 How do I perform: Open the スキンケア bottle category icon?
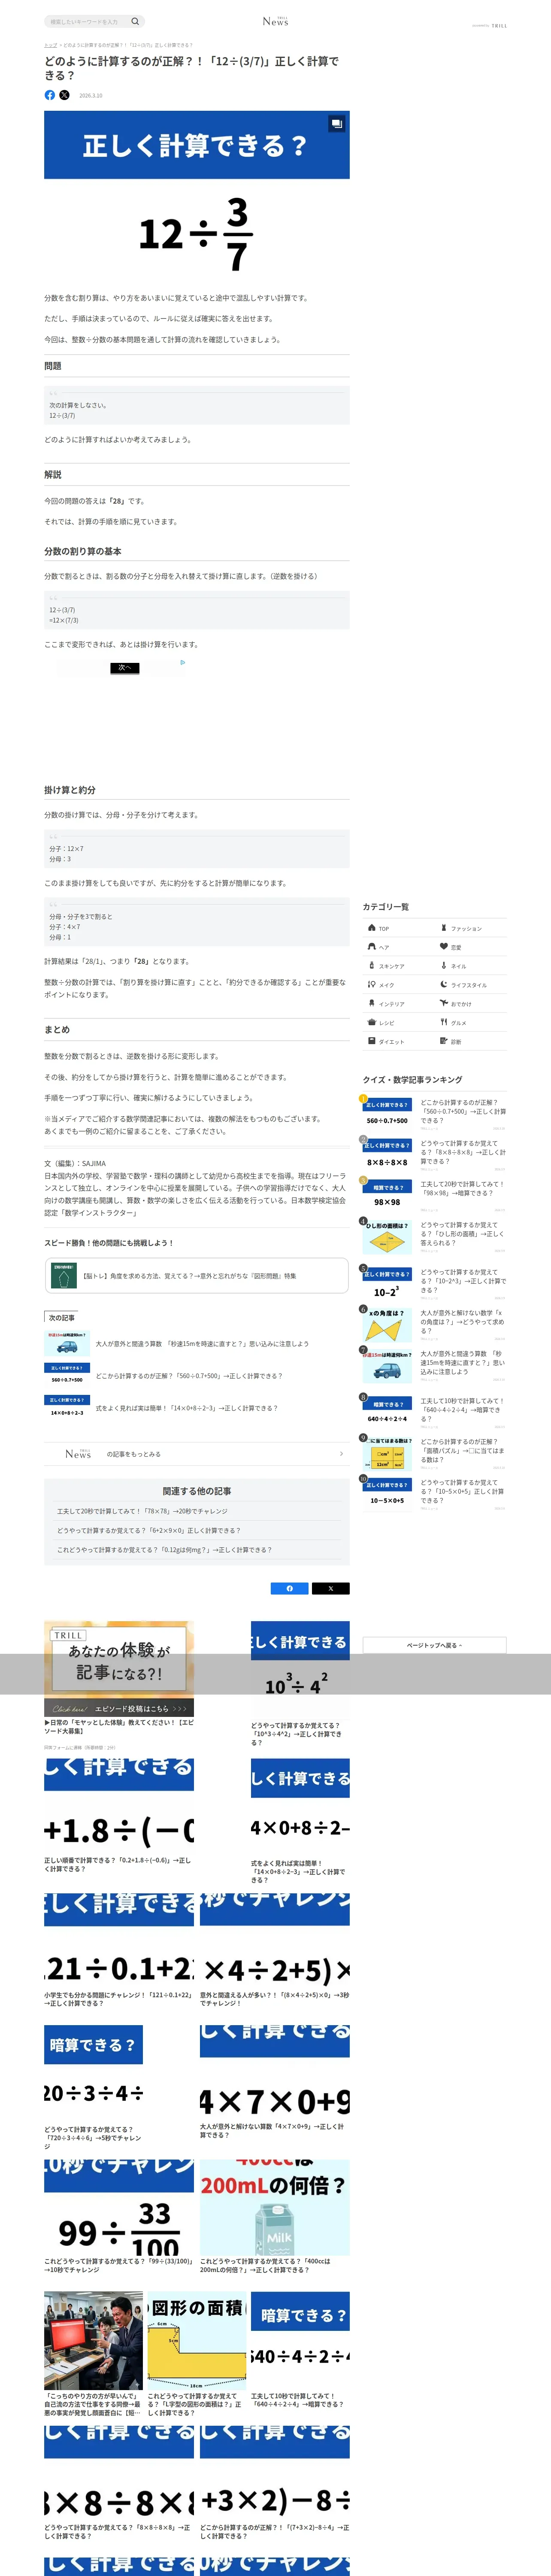click(372, 965)
